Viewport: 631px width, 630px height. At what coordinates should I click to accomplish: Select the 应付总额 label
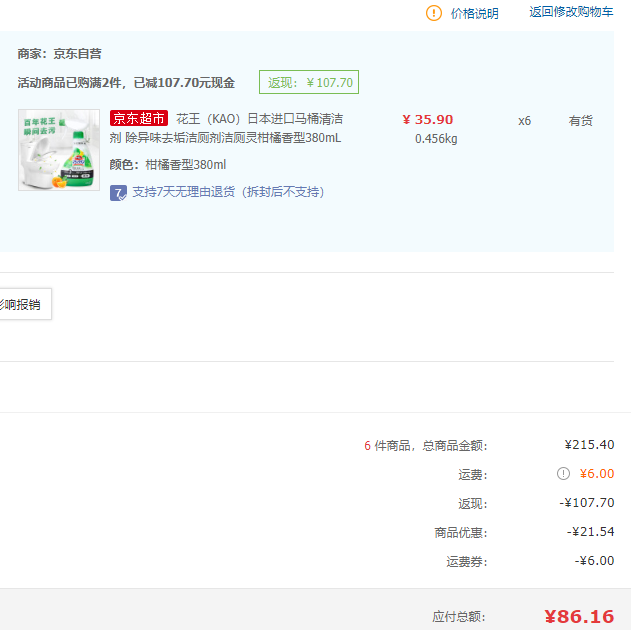pos(459,617)
